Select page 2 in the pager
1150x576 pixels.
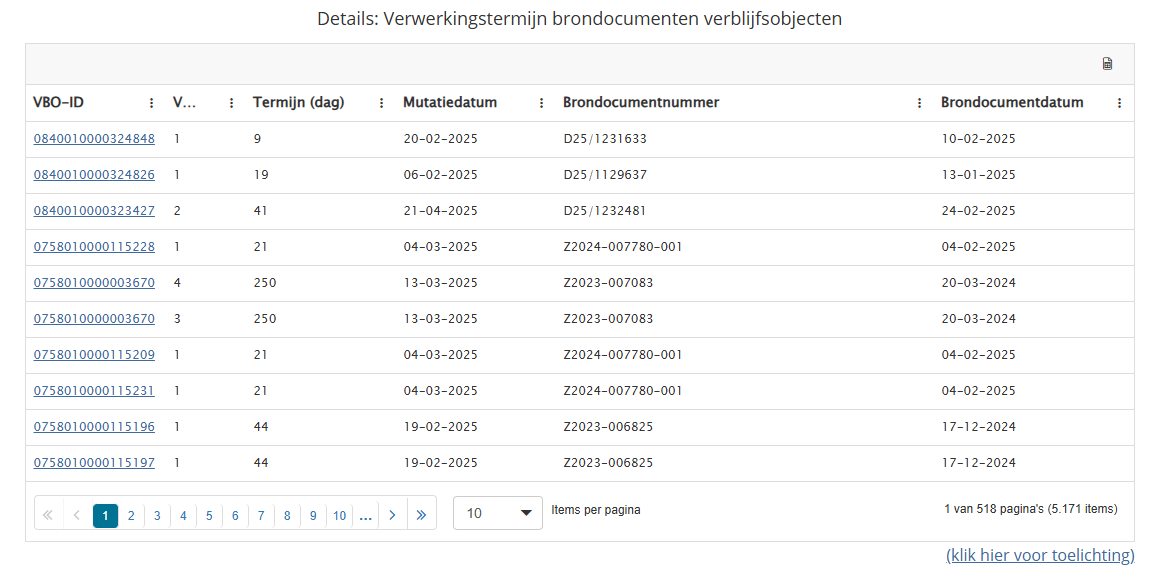point(131,516)
